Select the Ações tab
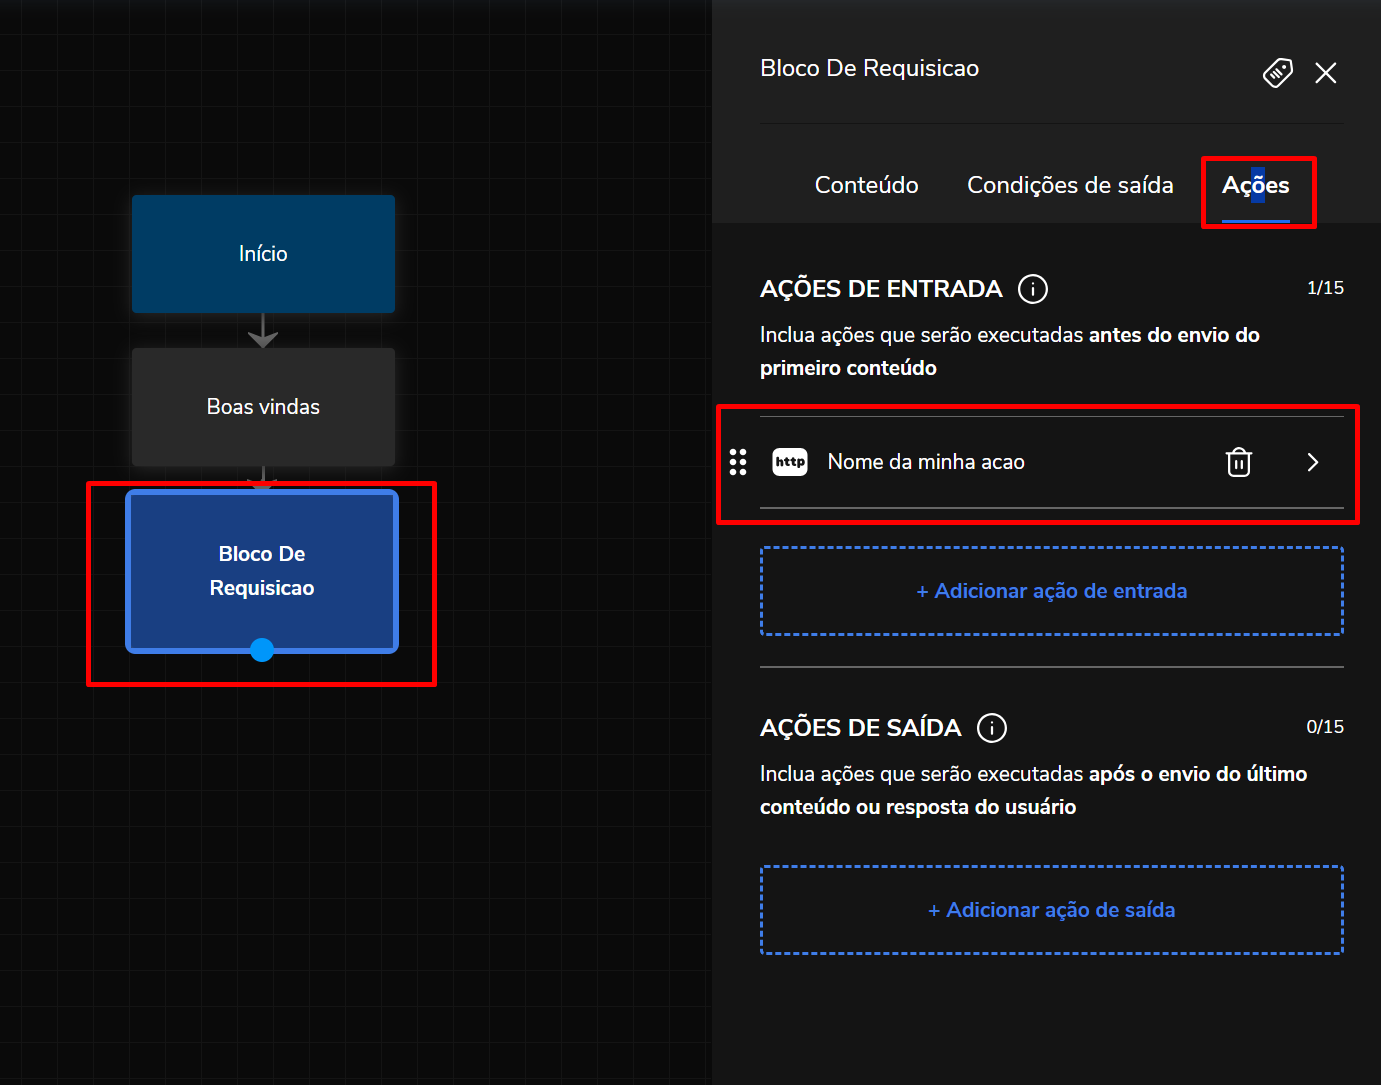Image resolution: width=1381 pixels, height=1085 pixels. [1255, 185]
